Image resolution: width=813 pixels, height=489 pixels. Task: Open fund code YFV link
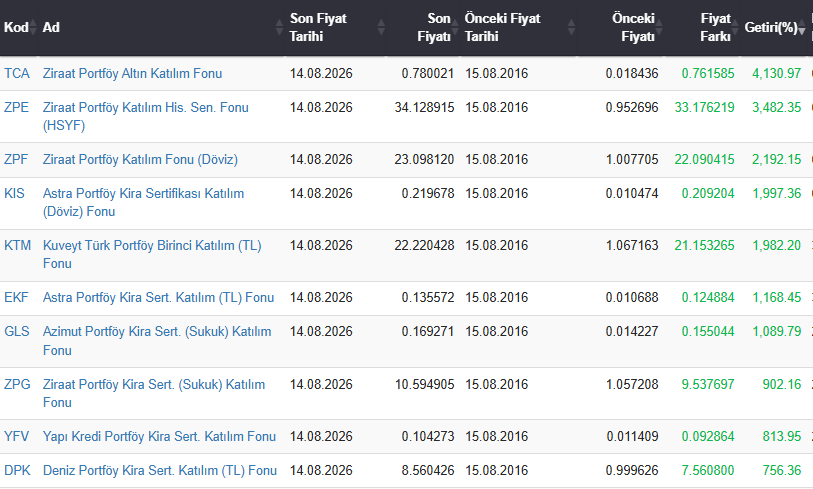coord(17,437)
